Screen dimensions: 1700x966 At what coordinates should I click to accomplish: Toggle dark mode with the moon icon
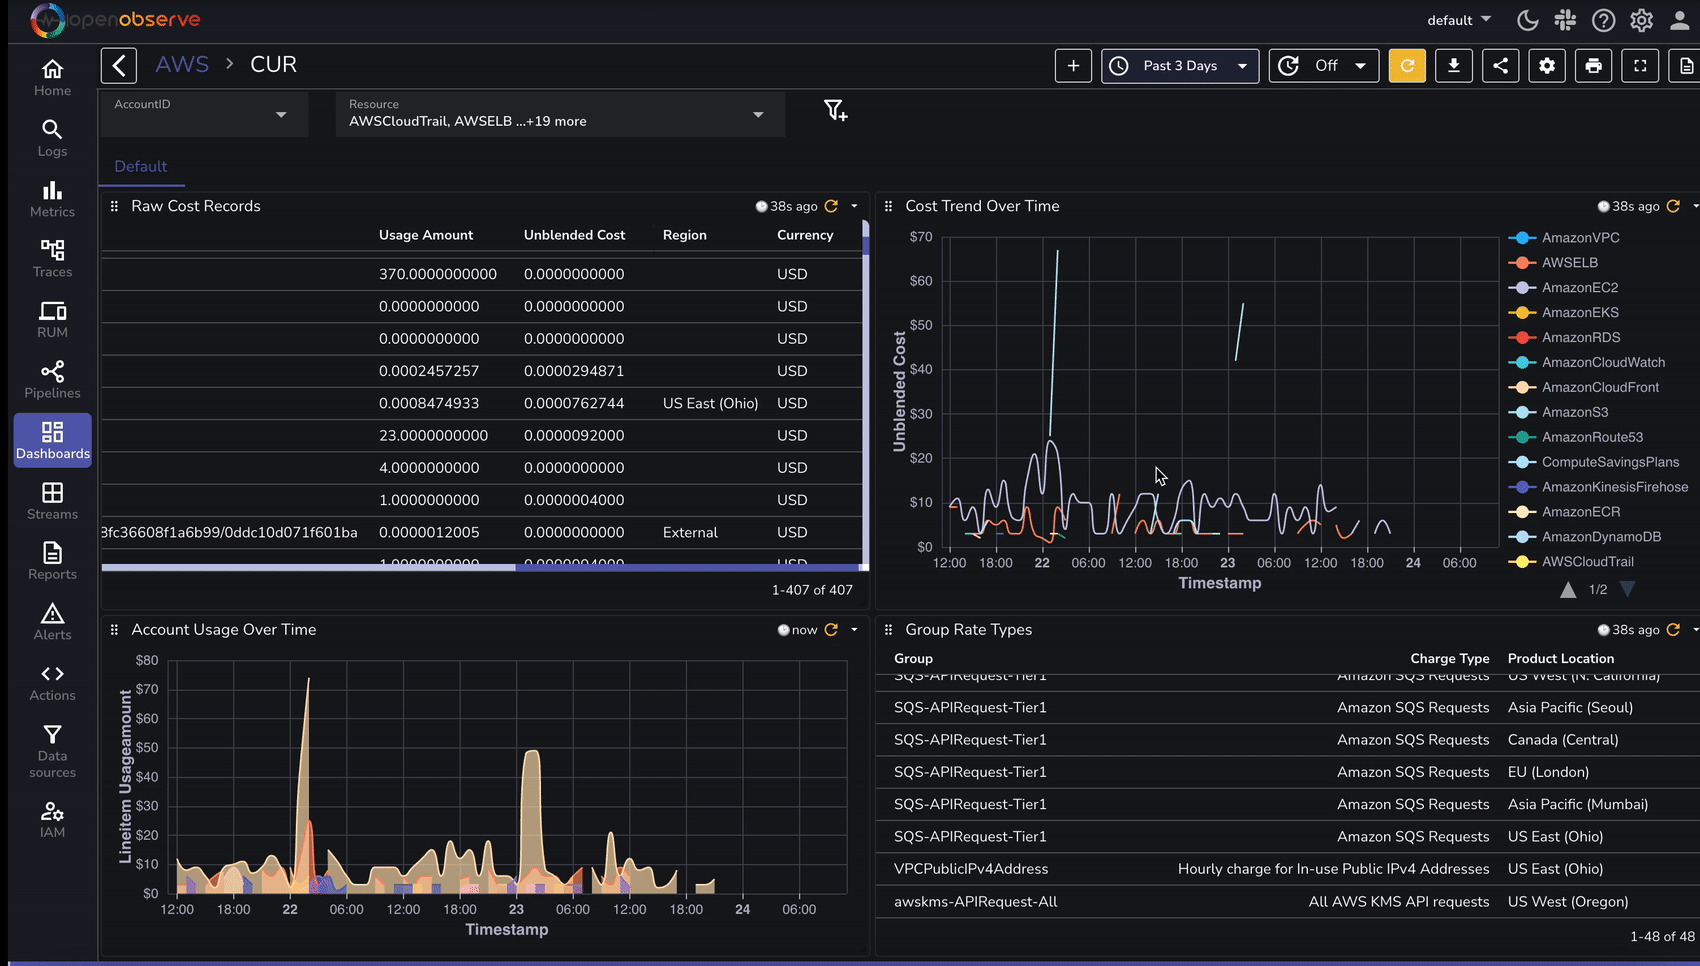tap(1527, 20)
